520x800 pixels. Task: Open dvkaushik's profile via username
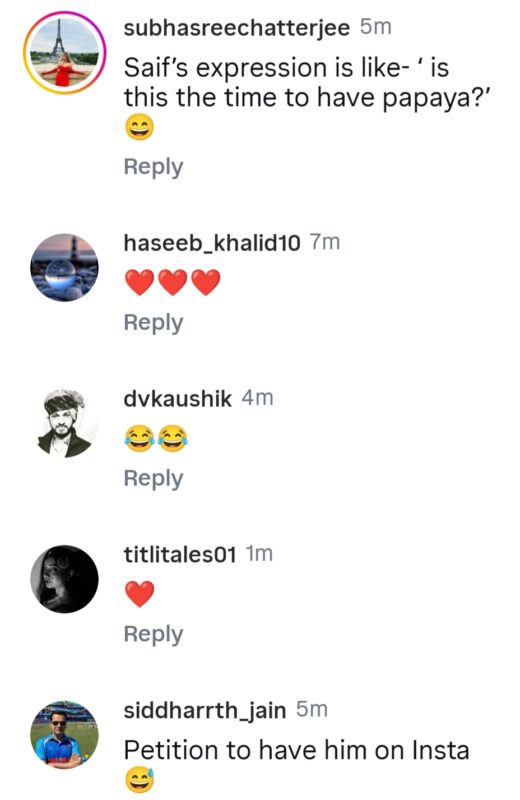pyautogui.click(x=178, y=398)
